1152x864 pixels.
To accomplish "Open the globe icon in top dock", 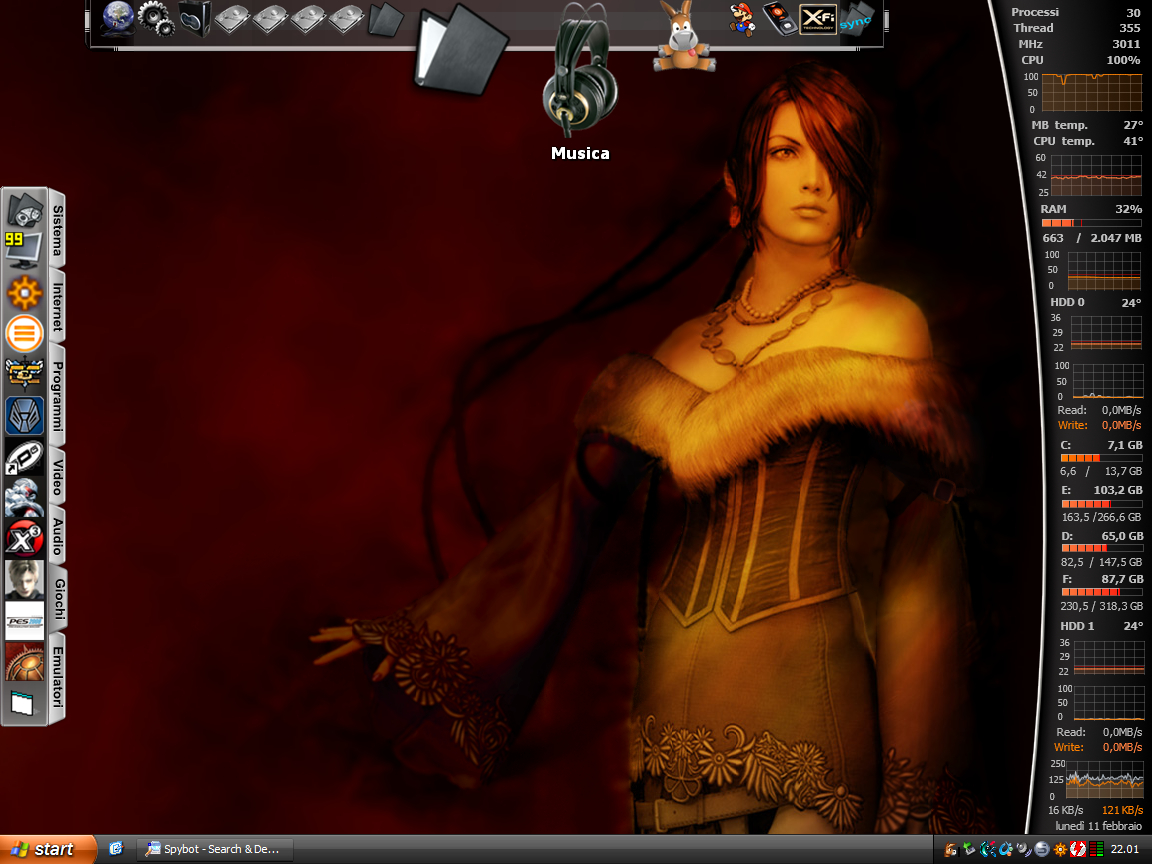I will pos(118,19).
